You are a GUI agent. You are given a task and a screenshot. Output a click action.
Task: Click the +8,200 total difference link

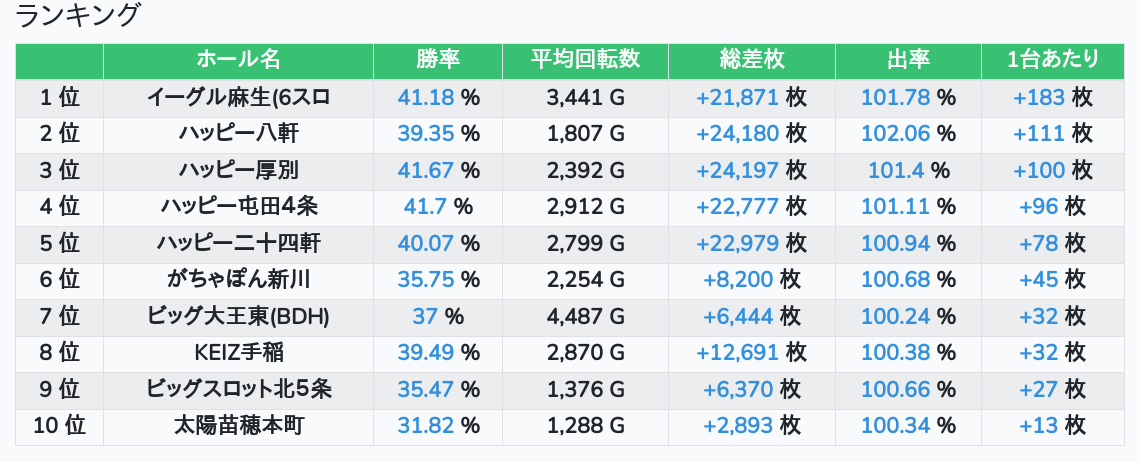tap(739, 280)
